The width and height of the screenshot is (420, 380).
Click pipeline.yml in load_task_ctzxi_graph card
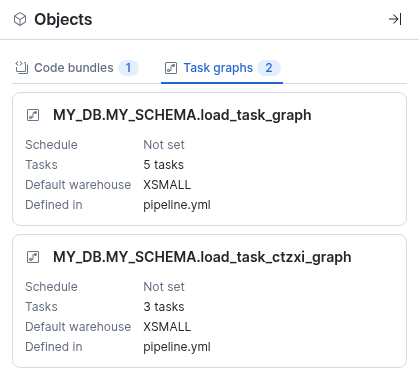tap(177, 347)
